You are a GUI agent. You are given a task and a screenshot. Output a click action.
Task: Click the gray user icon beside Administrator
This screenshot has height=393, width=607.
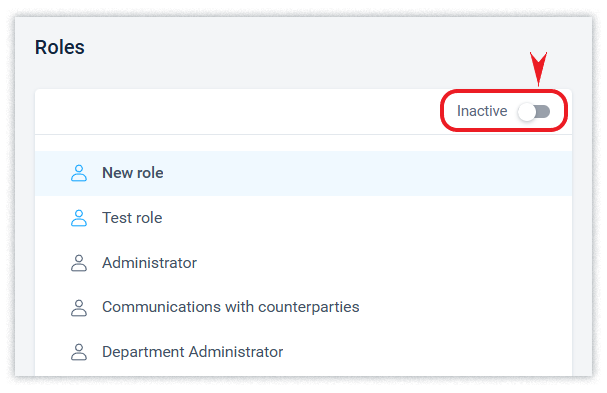click(79, 263)
